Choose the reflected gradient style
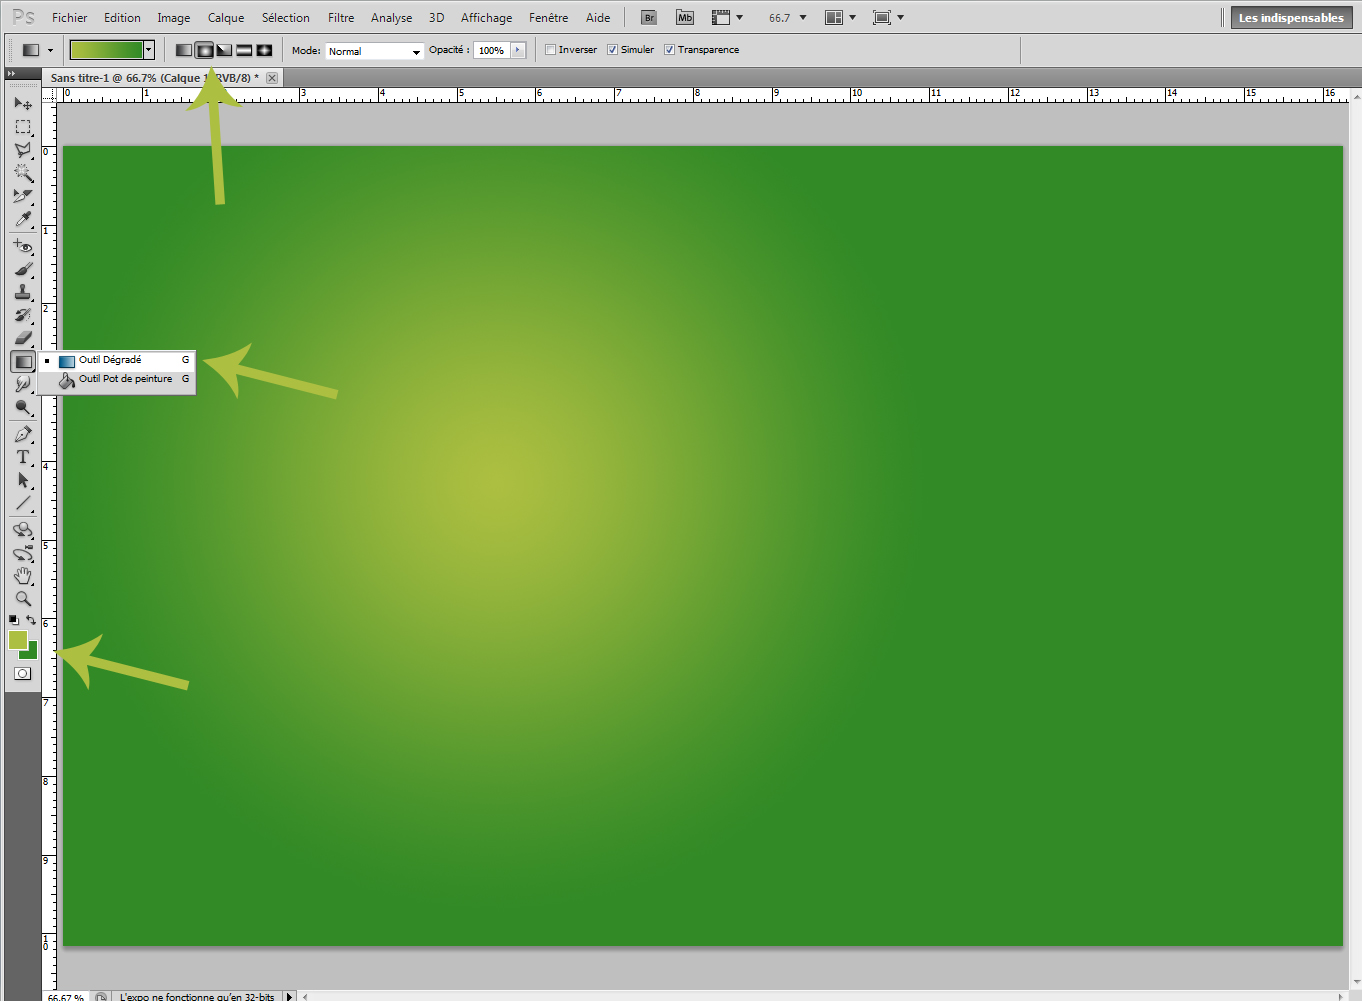This screenshot has width=1362, height=1001. click(x=244, y=50)
